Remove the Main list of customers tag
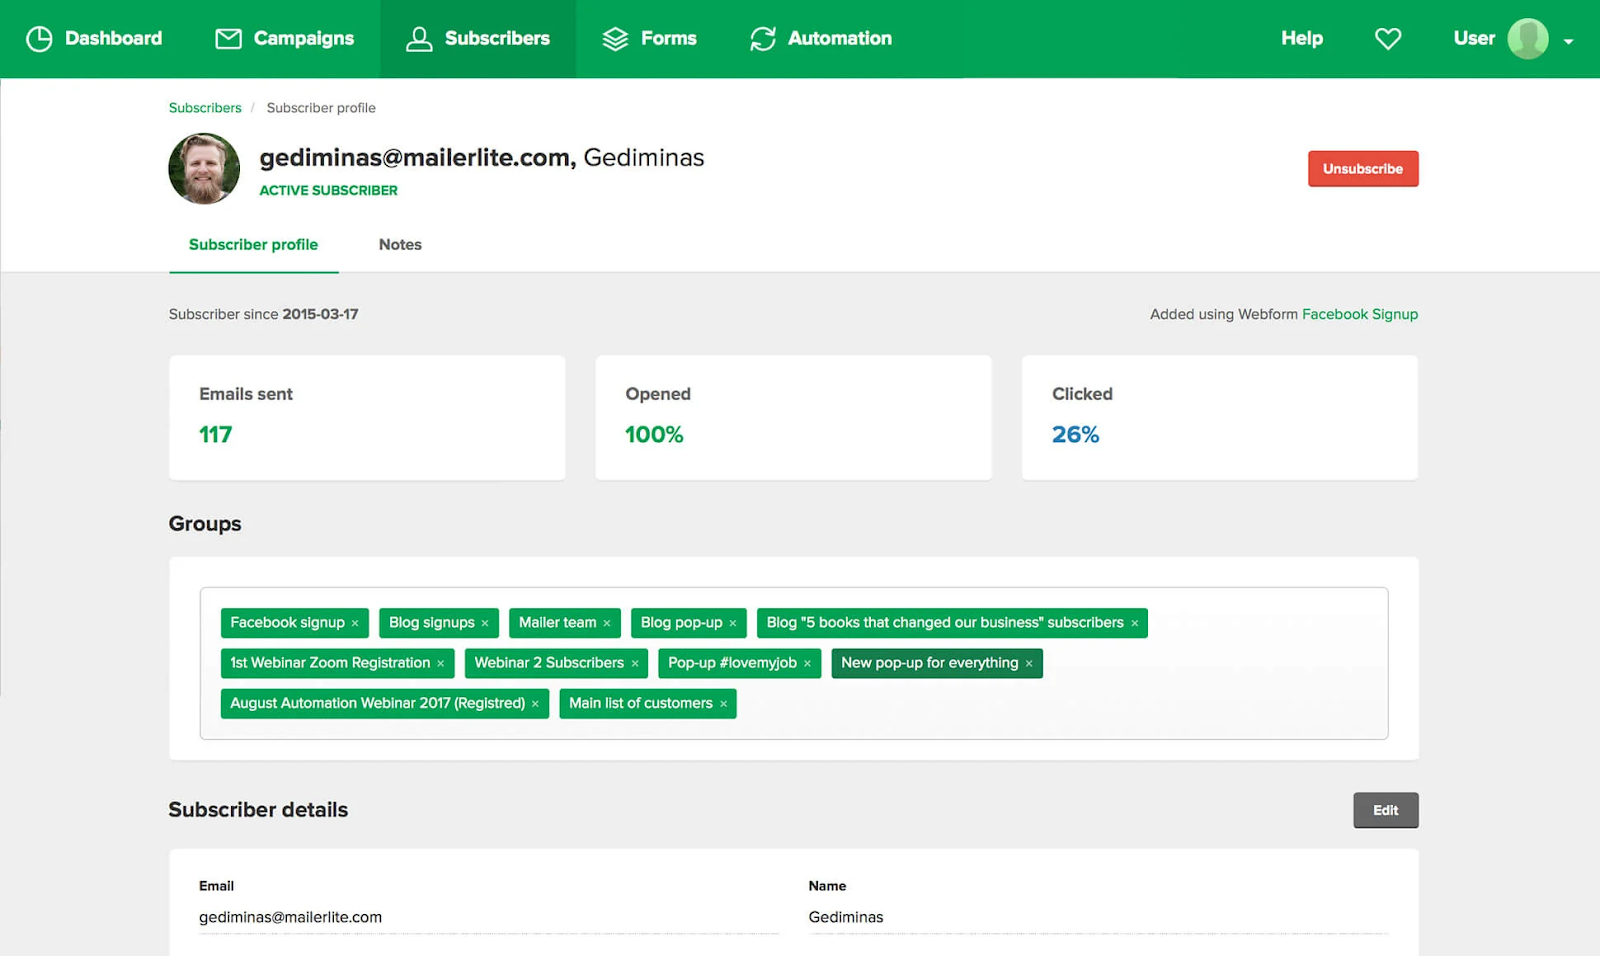This screenshot has width=1600, height=956. tap(724, 704)
